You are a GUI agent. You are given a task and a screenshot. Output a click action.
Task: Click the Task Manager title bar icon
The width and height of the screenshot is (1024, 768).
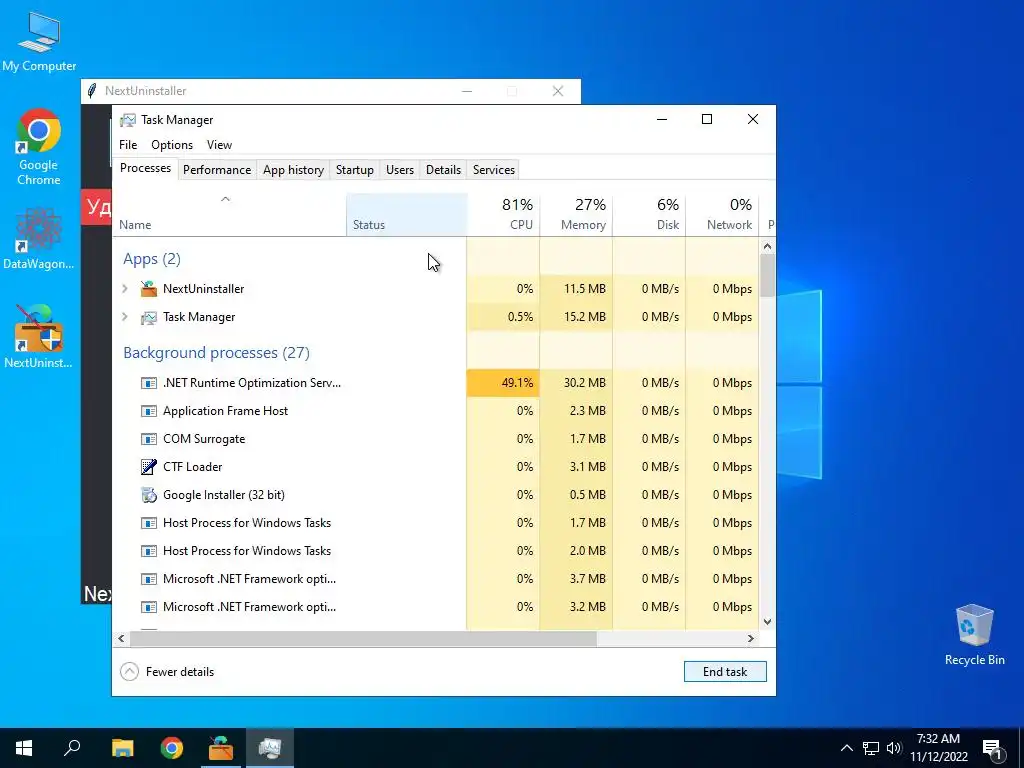[x=128, y=120]
